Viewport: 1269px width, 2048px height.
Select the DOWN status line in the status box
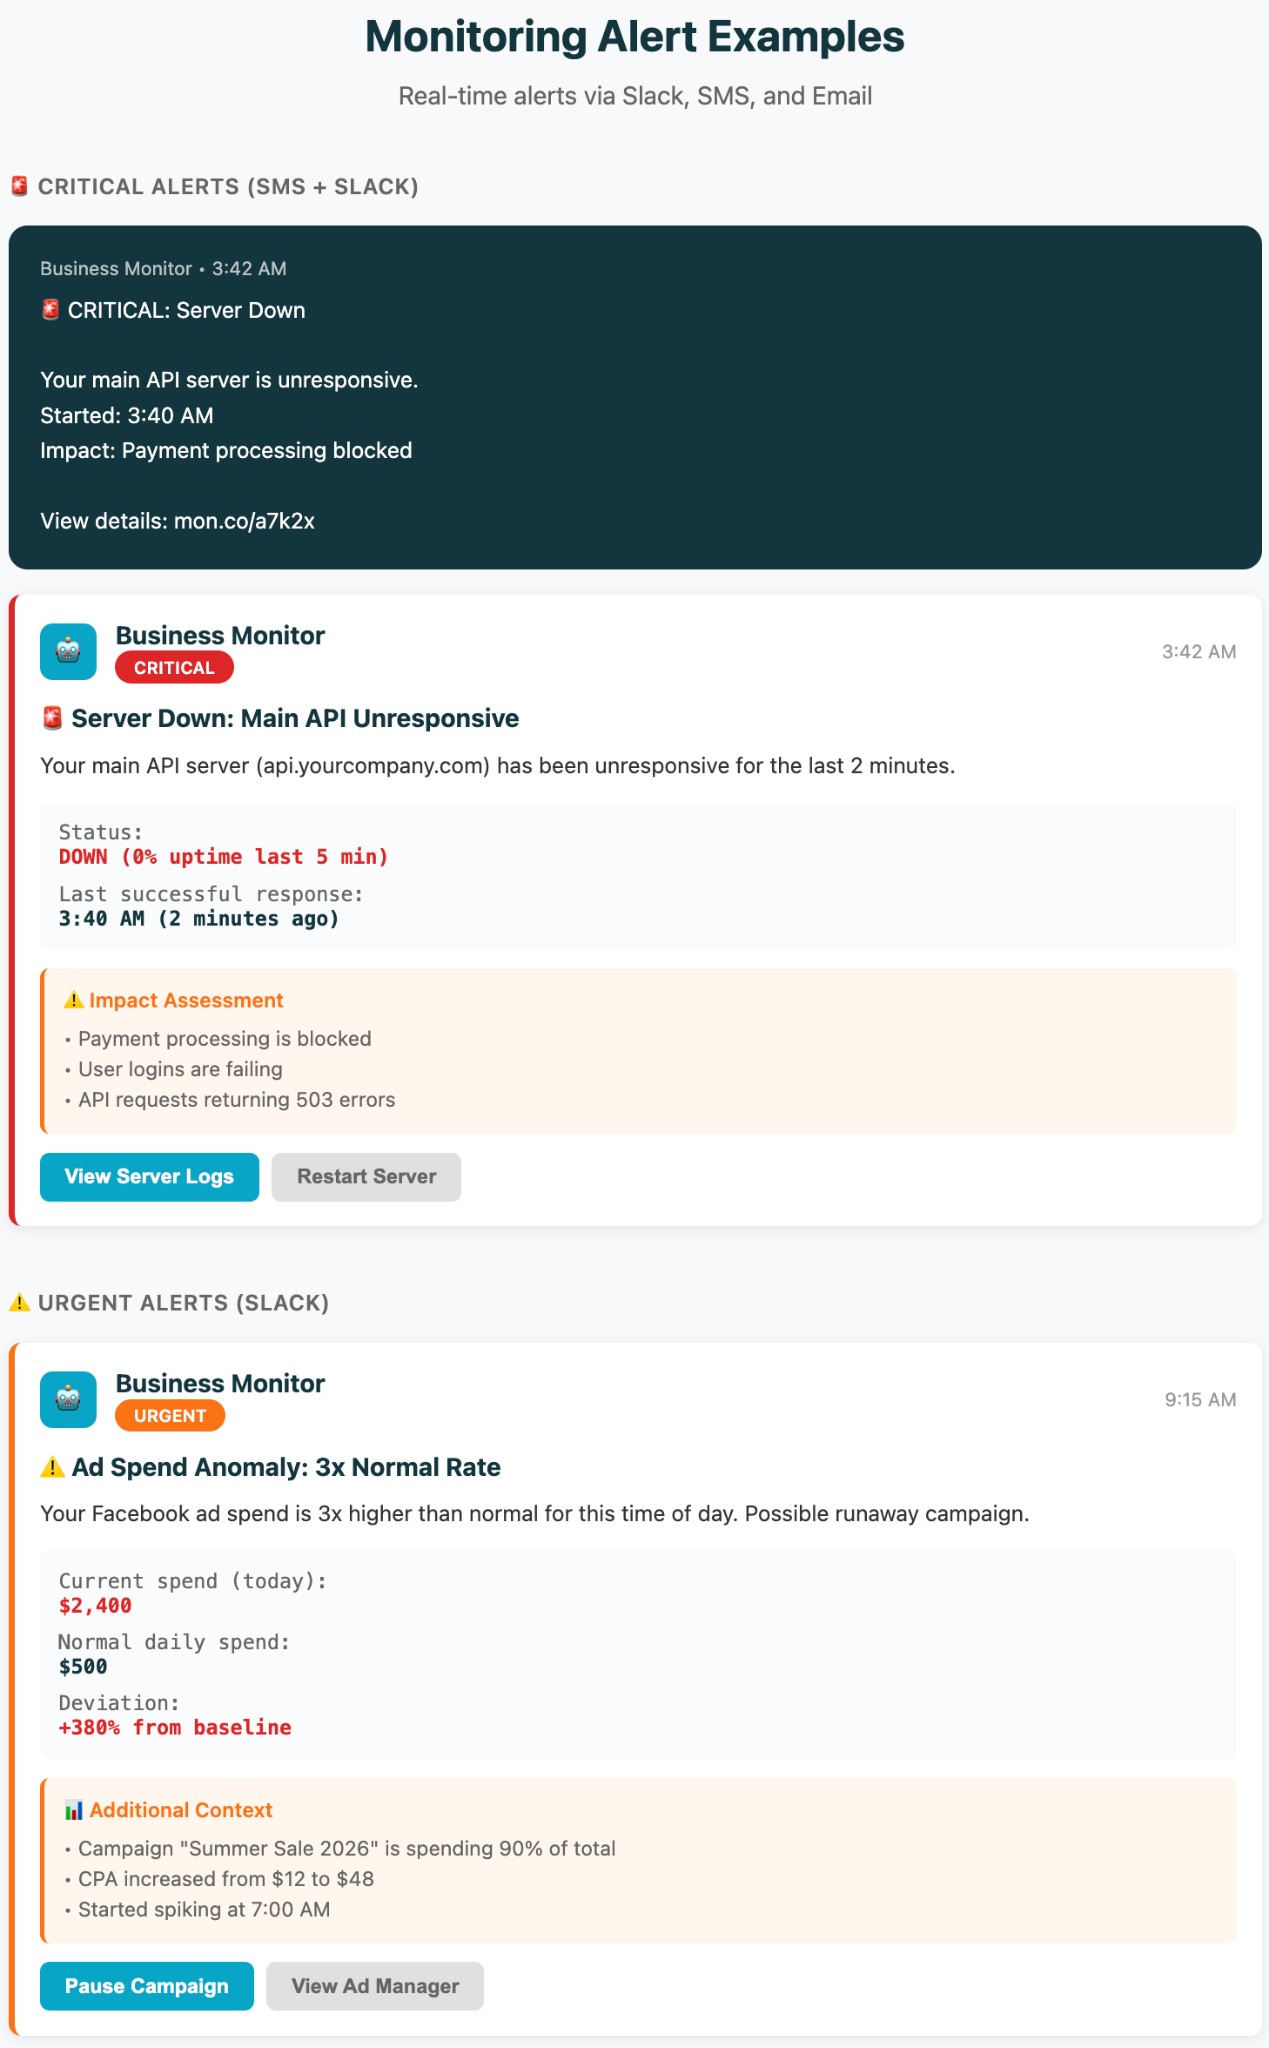[x=224, y=856]
